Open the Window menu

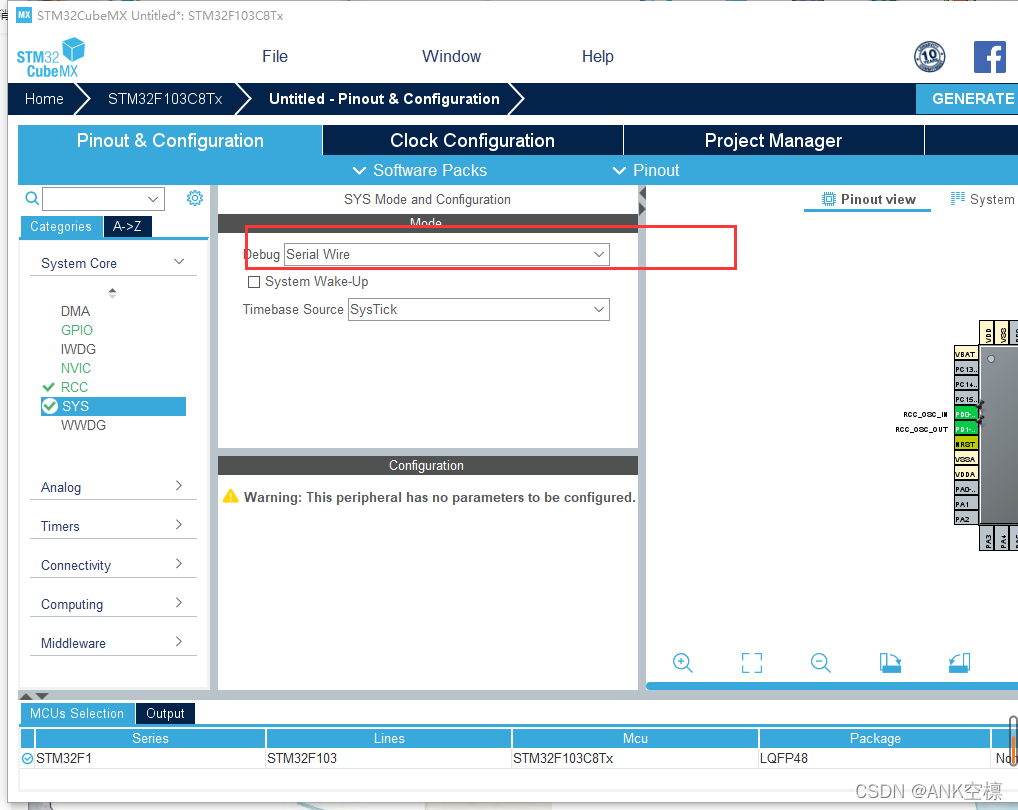point(451,56)
